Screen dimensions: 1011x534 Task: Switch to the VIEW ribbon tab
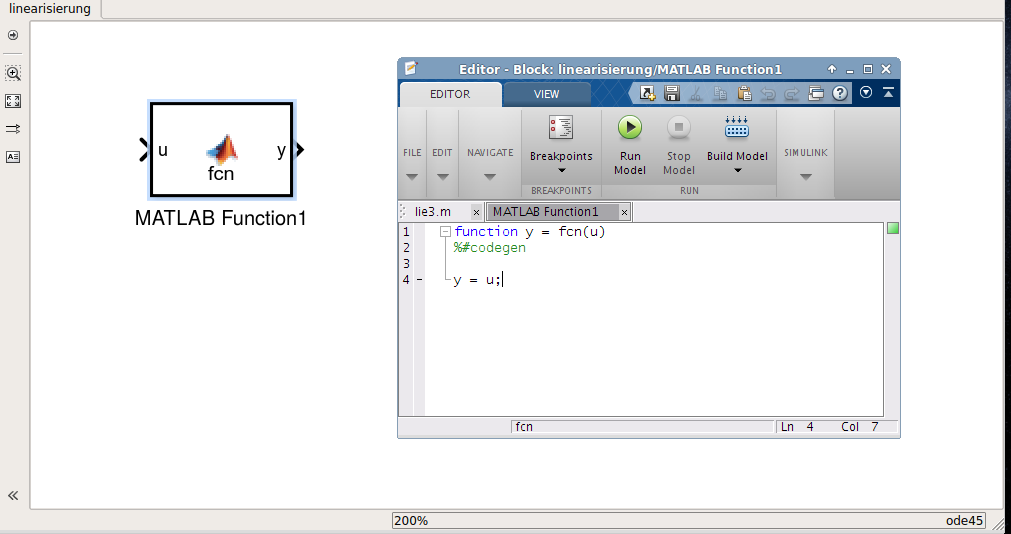tap(546, 94)
